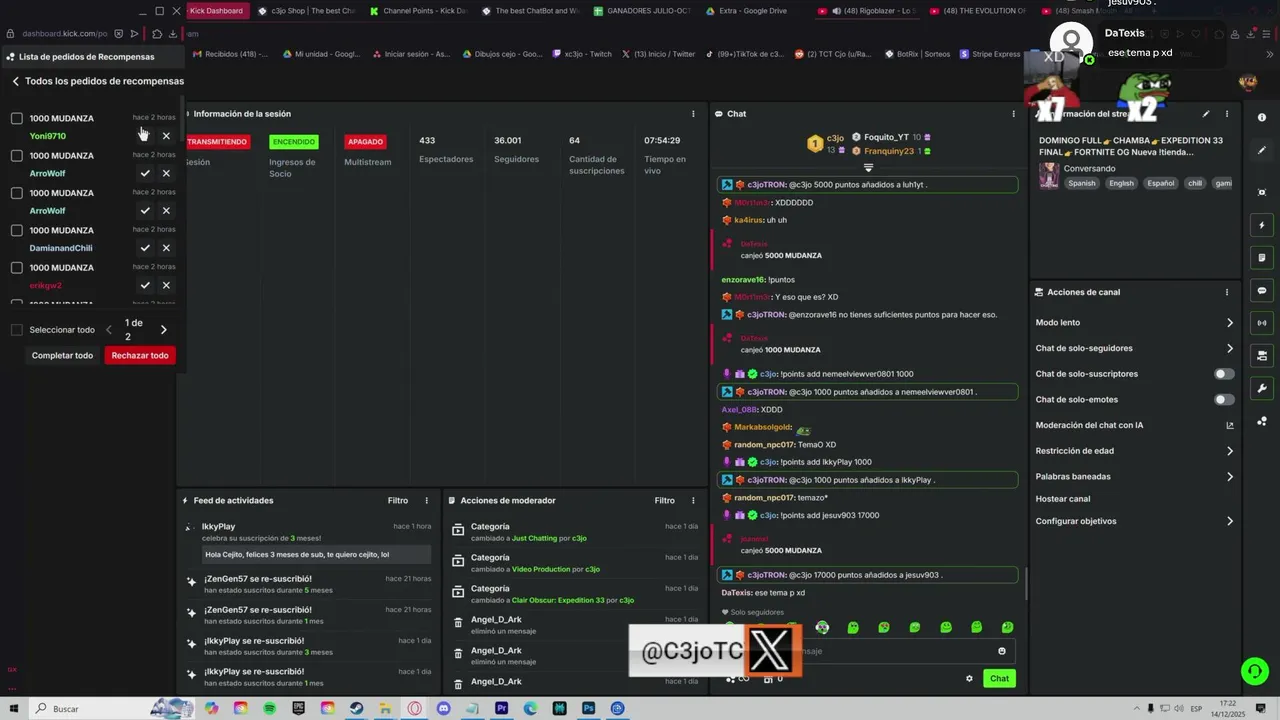This screenshot has height=720, width=1280.
Task: Click Rechazar todo button
Action: pyautogui.click(x=140, y=356)
